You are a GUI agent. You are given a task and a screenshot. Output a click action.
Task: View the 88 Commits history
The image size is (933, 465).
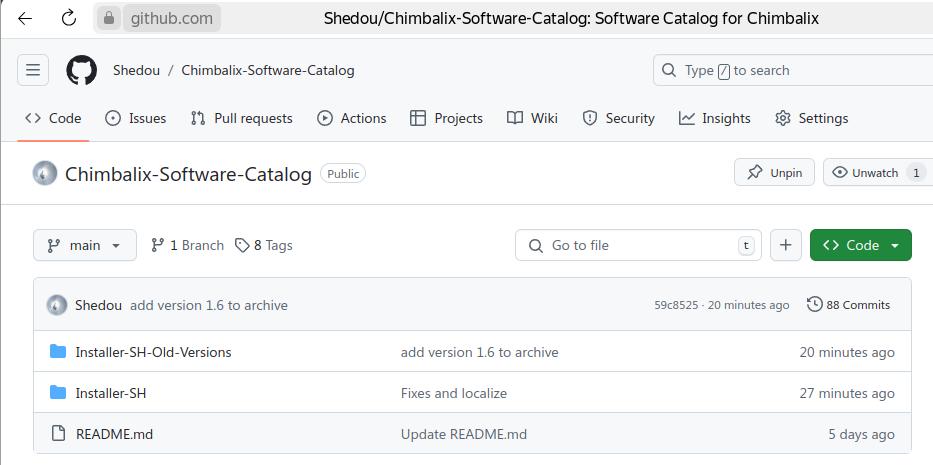[x=848, y=305]
